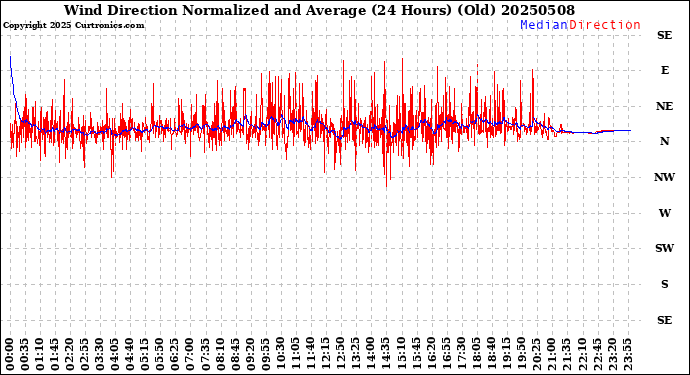
Task: Click the 03:30 time axis label
Action: tap(100, 354)
